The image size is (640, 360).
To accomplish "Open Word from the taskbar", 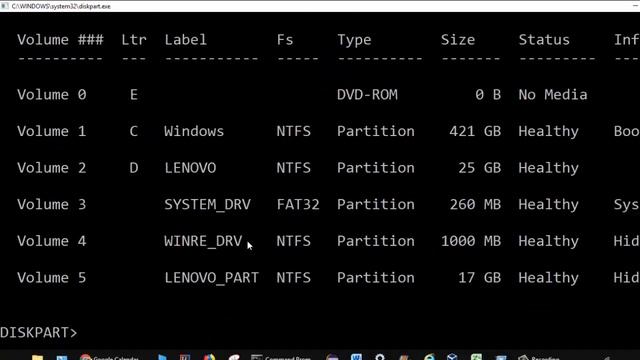I will click(356, 358).
